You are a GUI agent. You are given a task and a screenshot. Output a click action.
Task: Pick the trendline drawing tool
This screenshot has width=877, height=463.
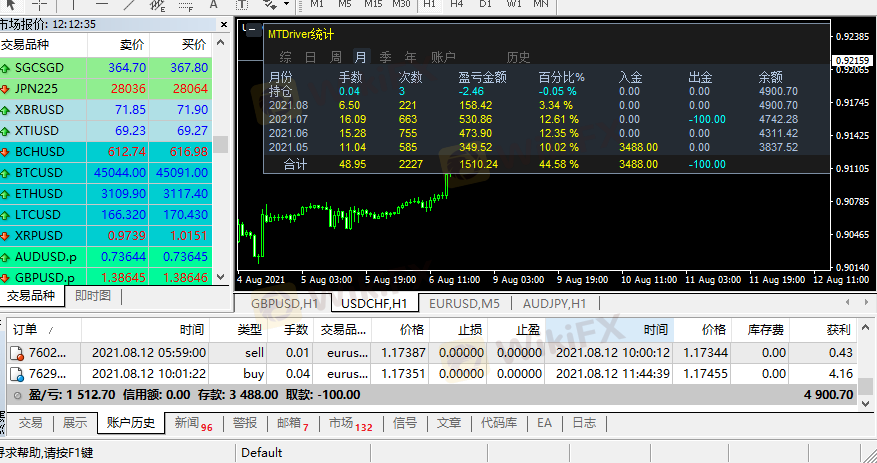coord(130,4)
